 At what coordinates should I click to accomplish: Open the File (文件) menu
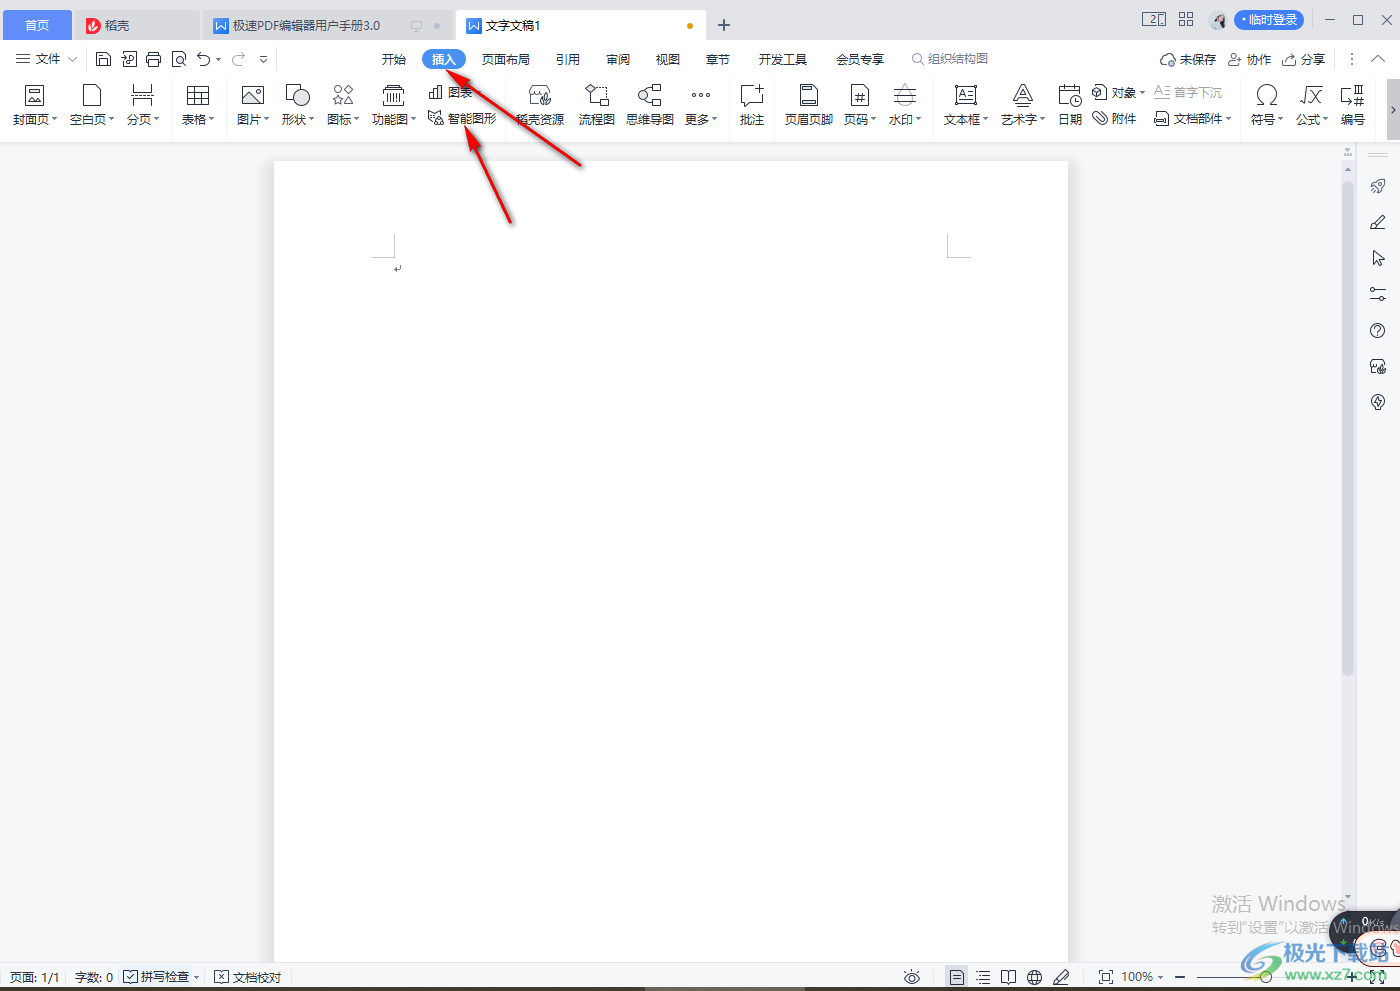click(46, 59)
